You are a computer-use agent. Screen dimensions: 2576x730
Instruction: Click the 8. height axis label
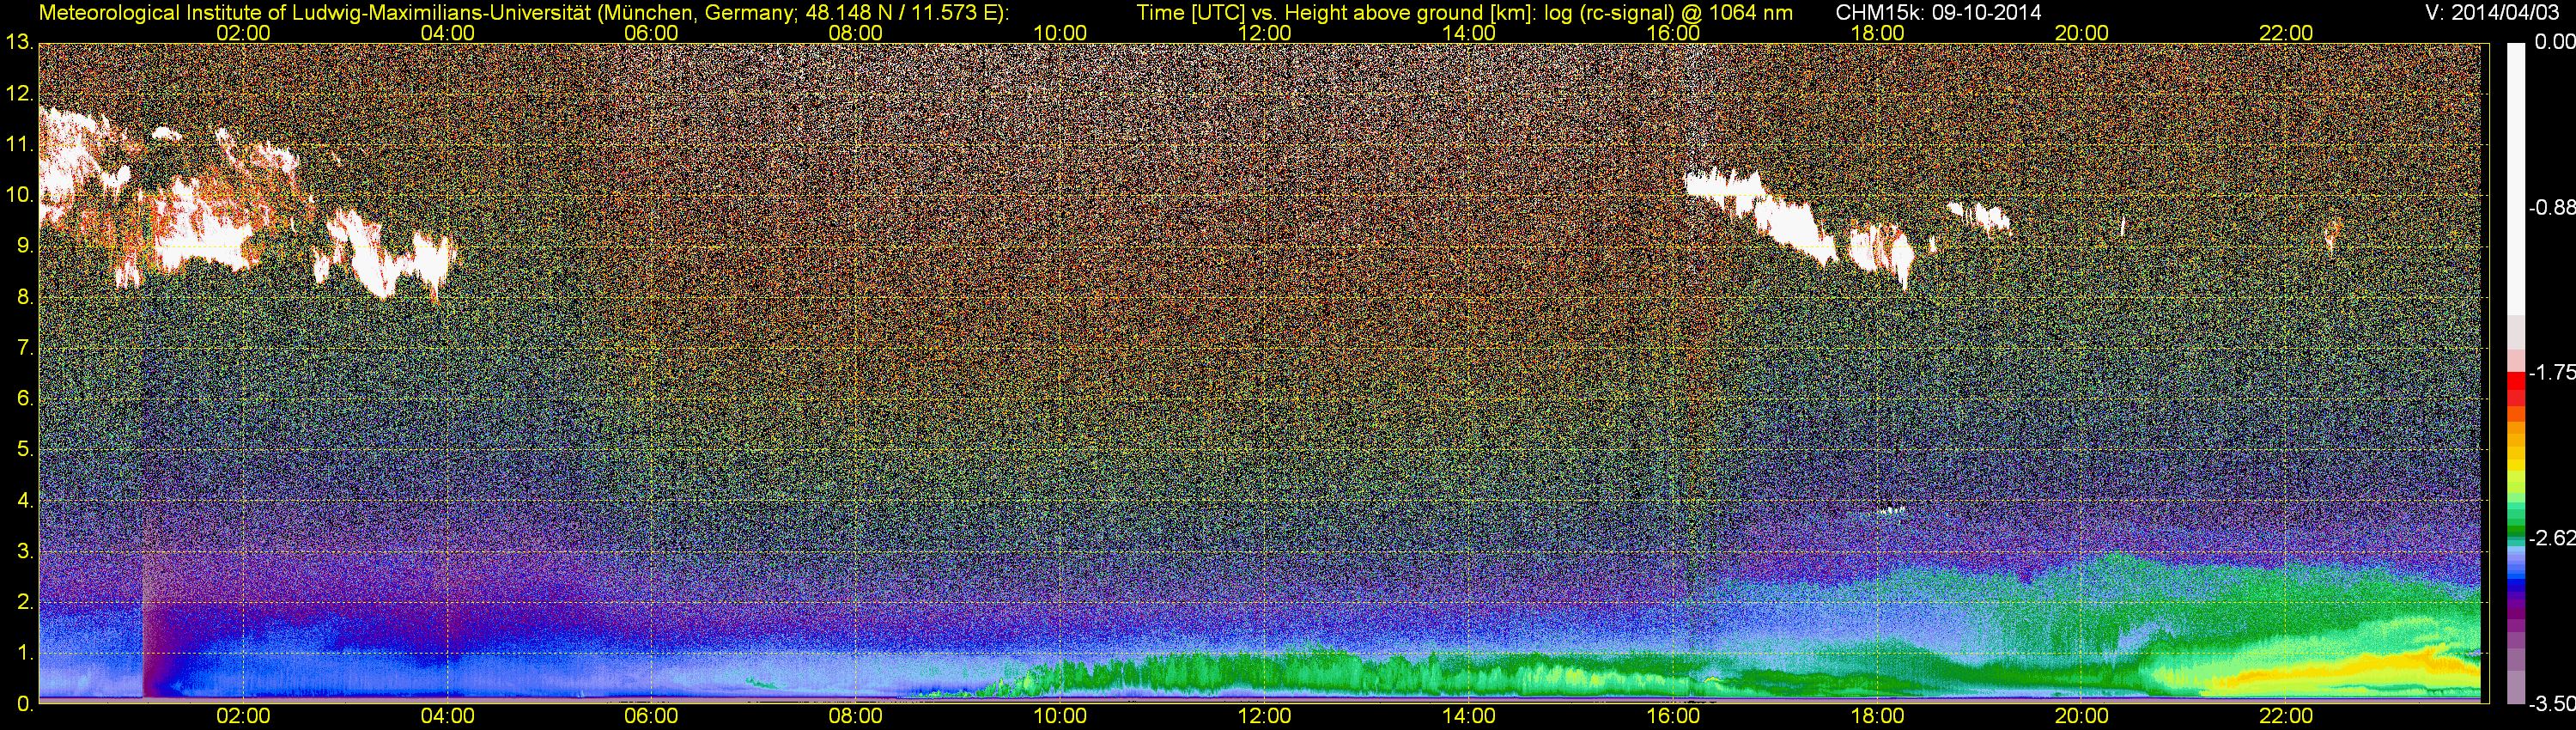25,297
